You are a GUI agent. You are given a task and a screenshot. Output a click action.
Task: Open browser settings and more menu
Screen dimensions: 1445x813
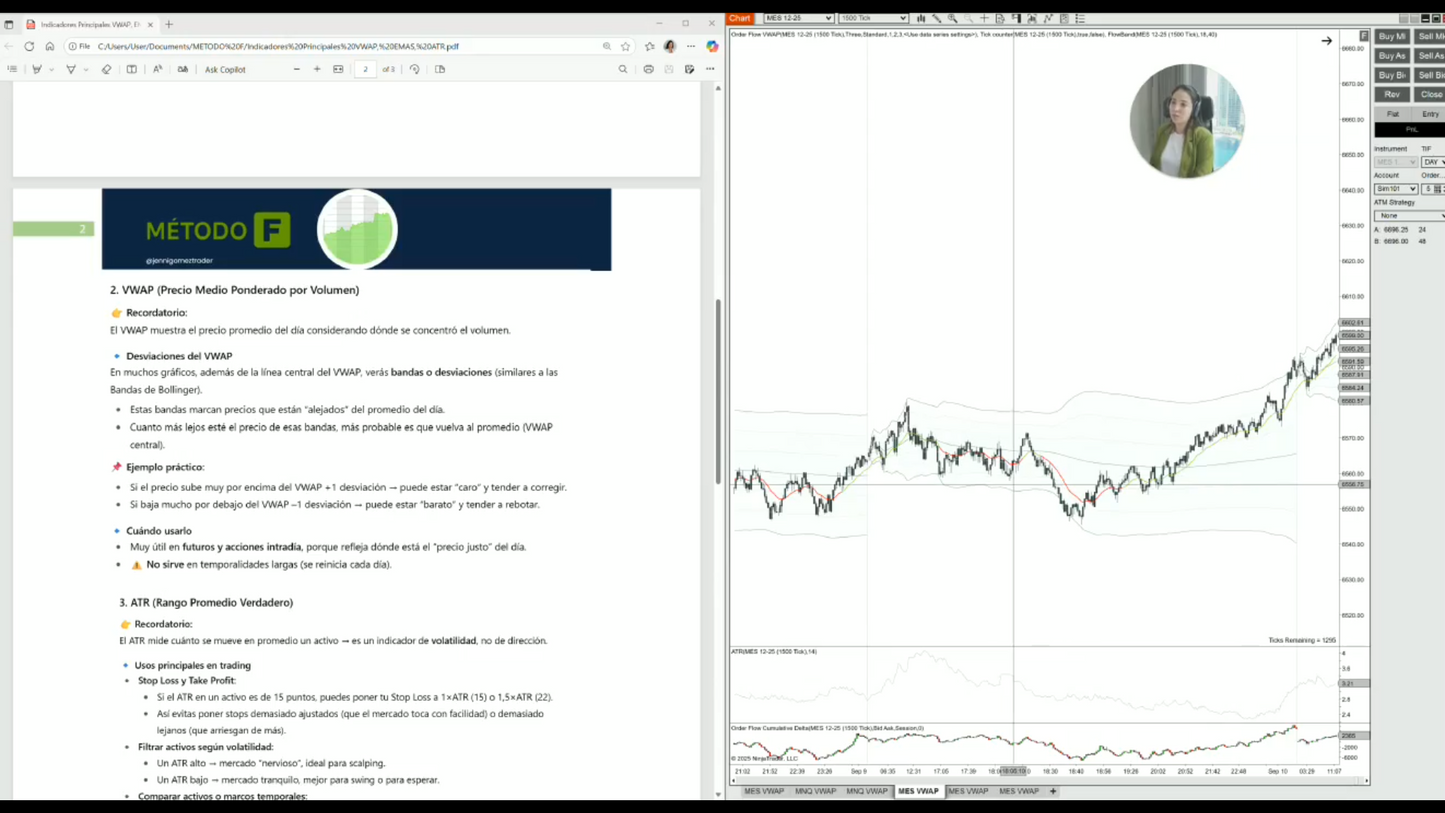click(690, 46)
